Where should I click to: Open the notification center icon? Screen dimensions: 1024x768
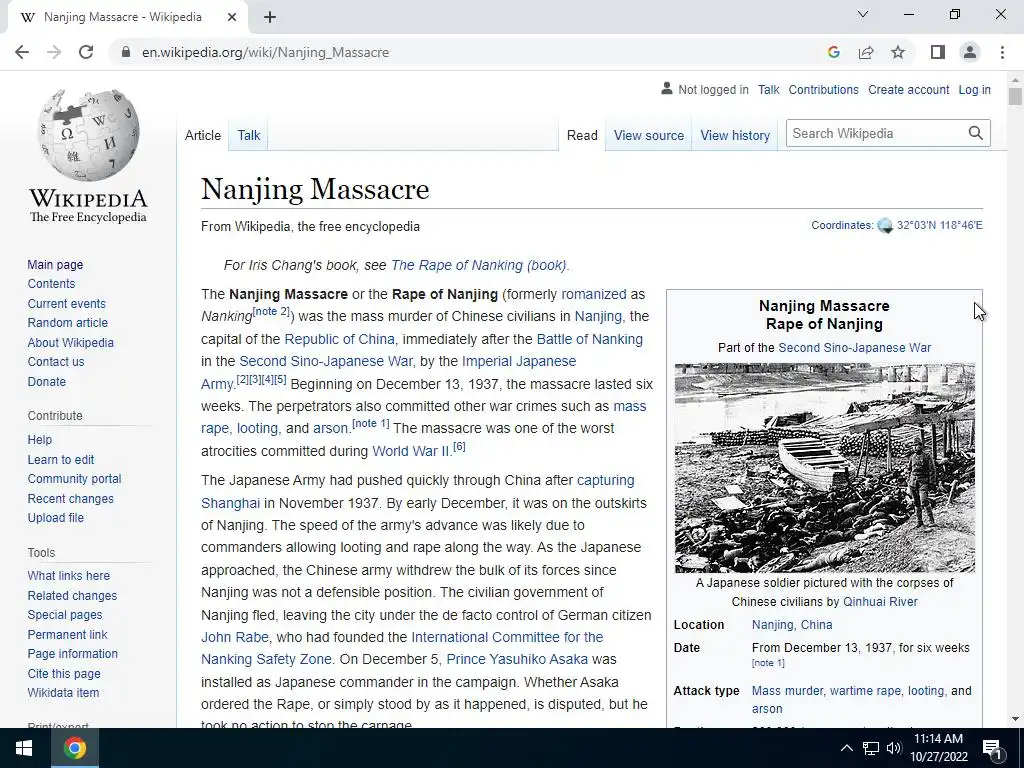point(993,748)
